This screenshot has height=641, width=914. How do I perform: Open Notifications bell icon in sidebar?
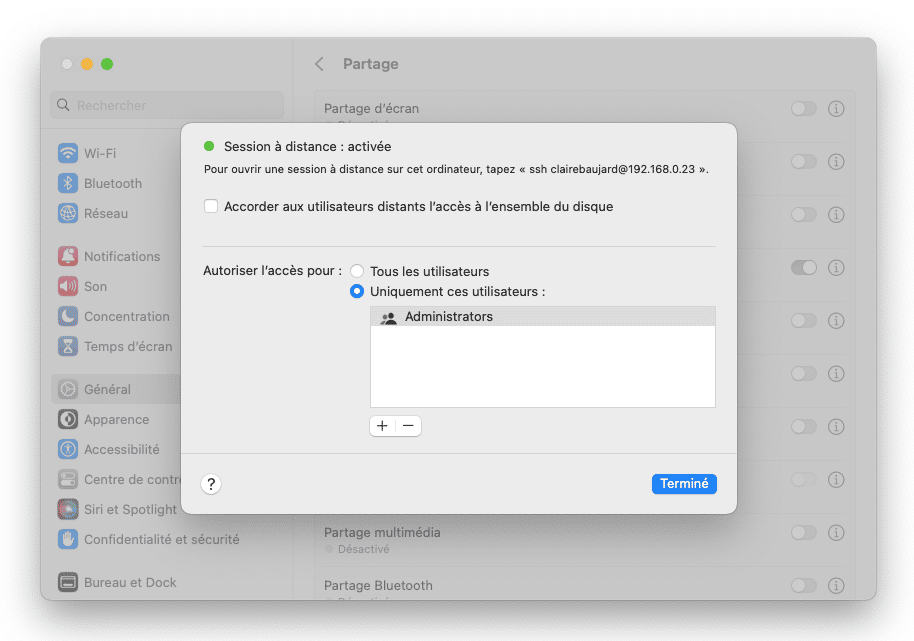[68, 257]
